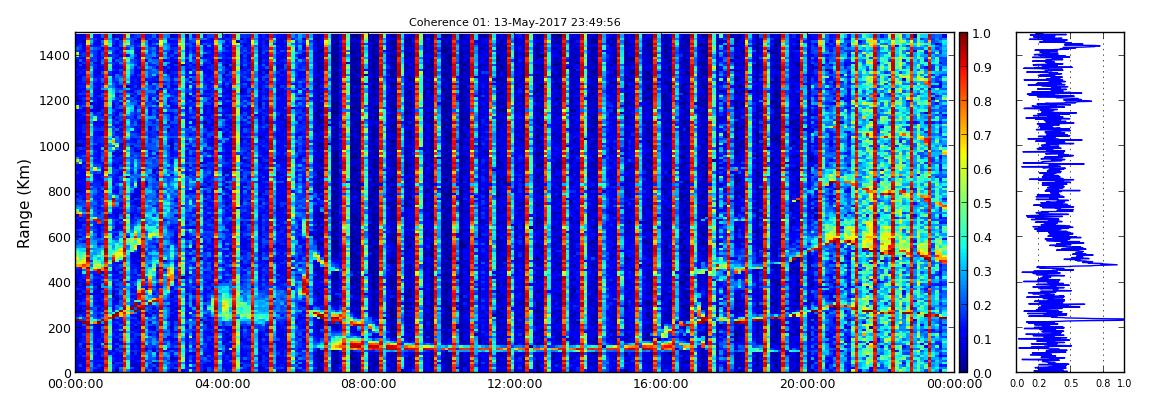This screenshot has height=407, width=1150.
Task: Click profile plot x-axis label 0.5
Action: 1071,384
